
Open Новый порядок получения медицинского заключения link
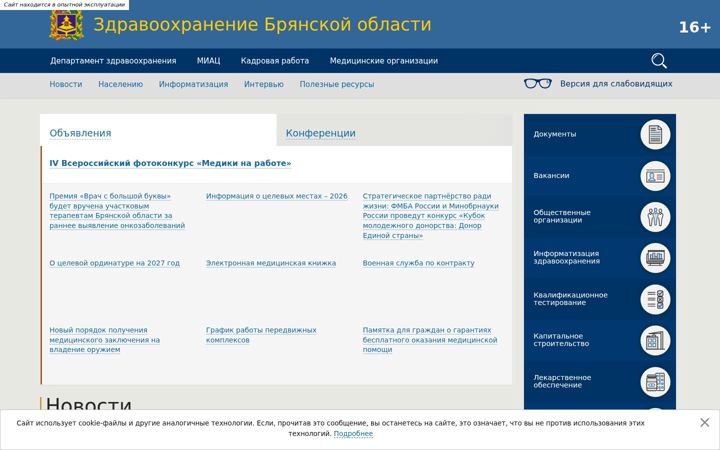[105, 340]
